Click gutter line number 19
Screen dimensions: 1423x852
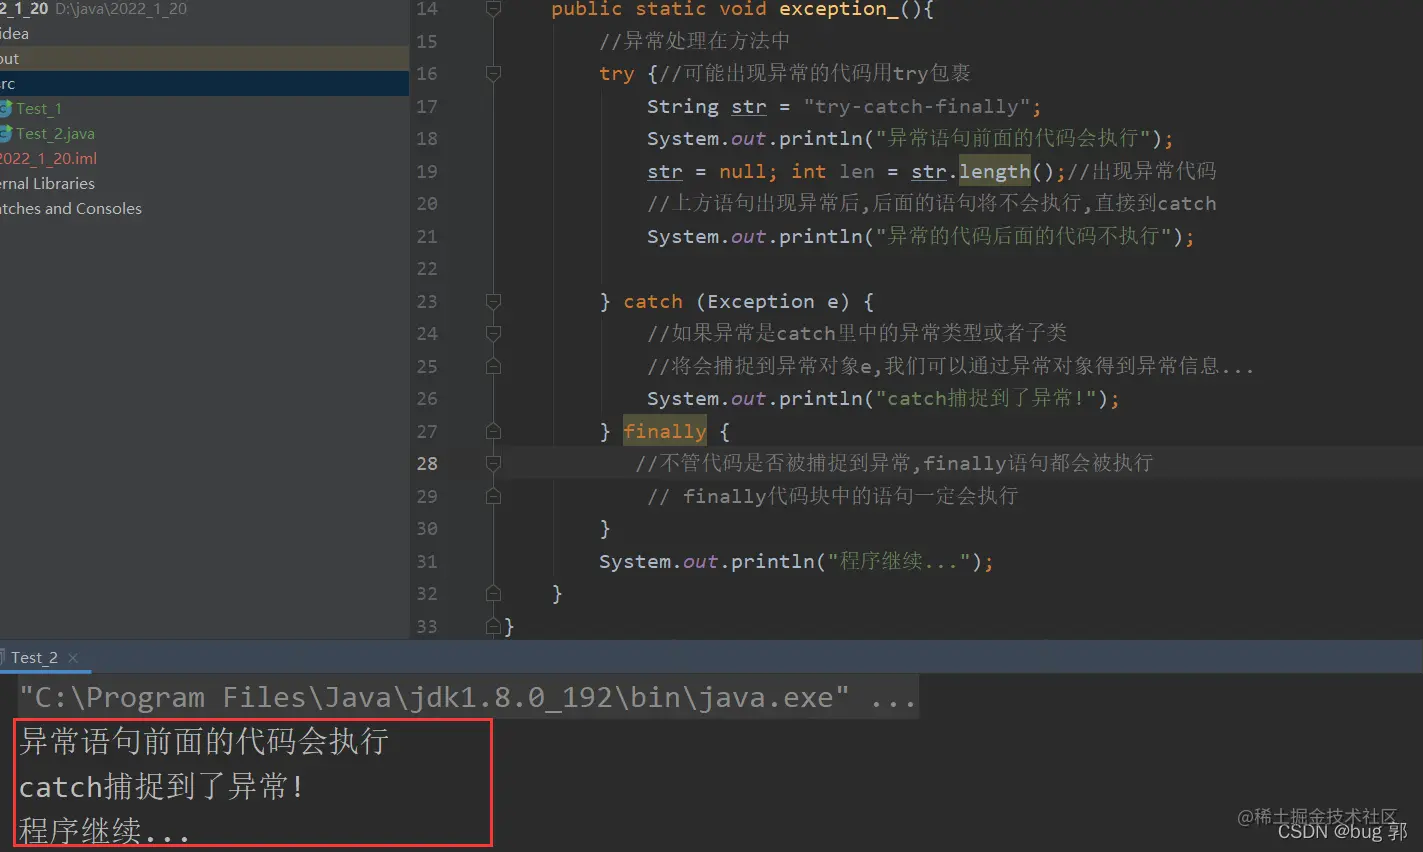pos(427,172)
